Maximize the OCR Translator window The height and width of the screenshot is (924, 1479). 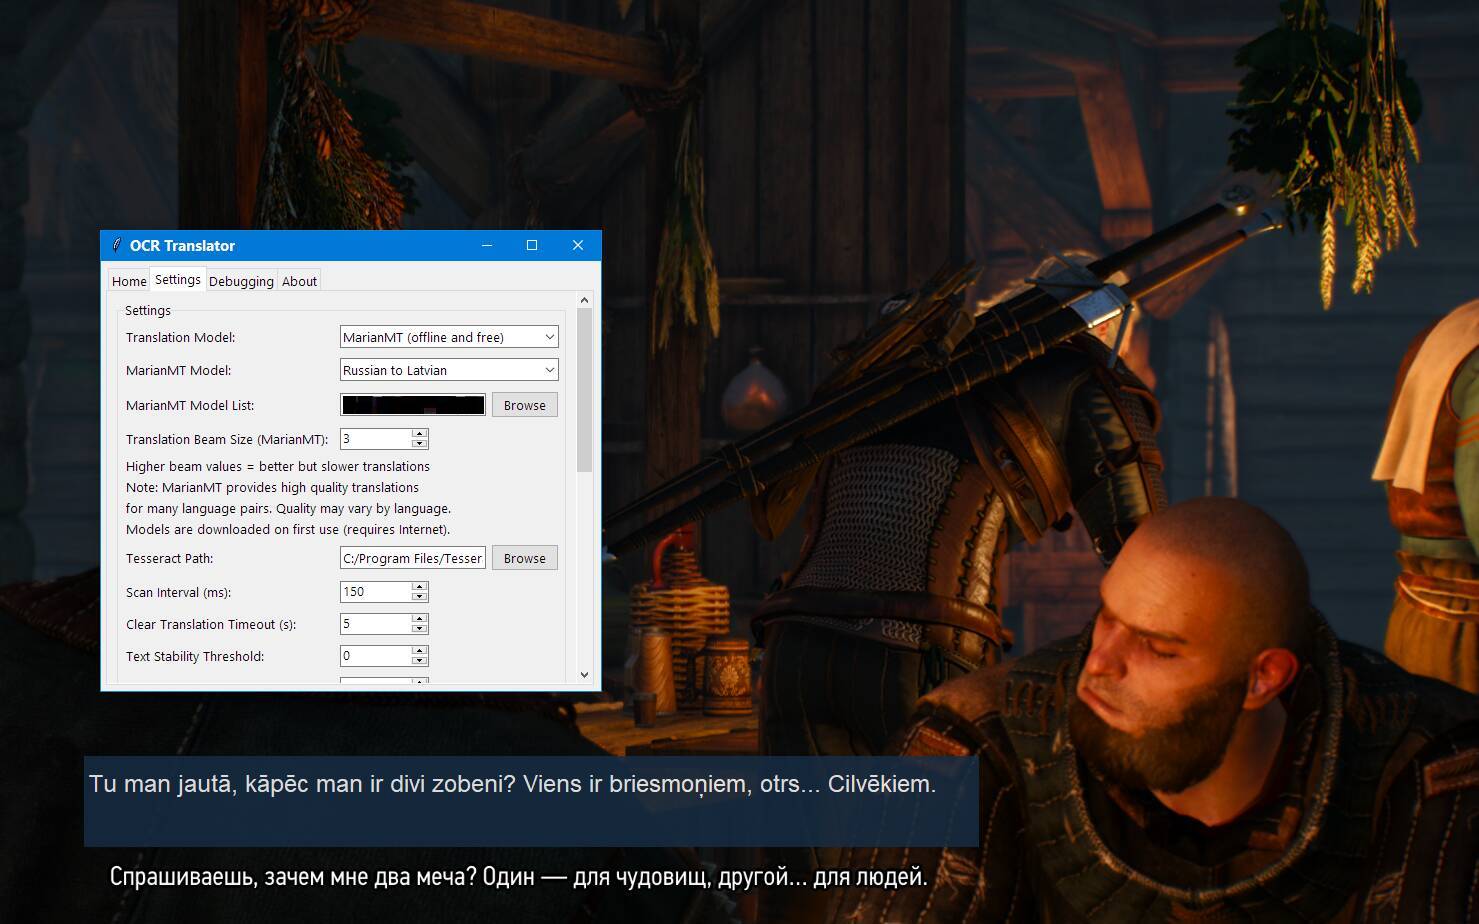click(x=532, y=245)
